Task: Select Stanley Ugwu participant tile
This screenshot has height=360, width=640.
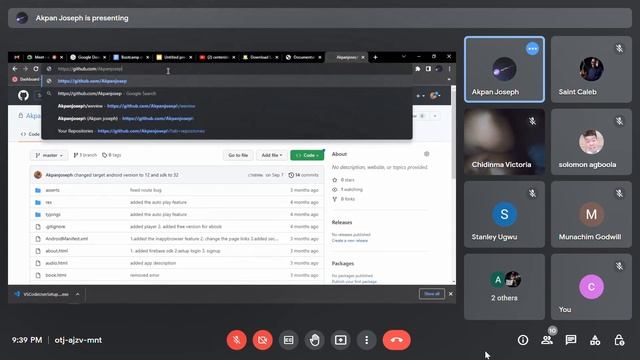Action: [x=504, y=214]
